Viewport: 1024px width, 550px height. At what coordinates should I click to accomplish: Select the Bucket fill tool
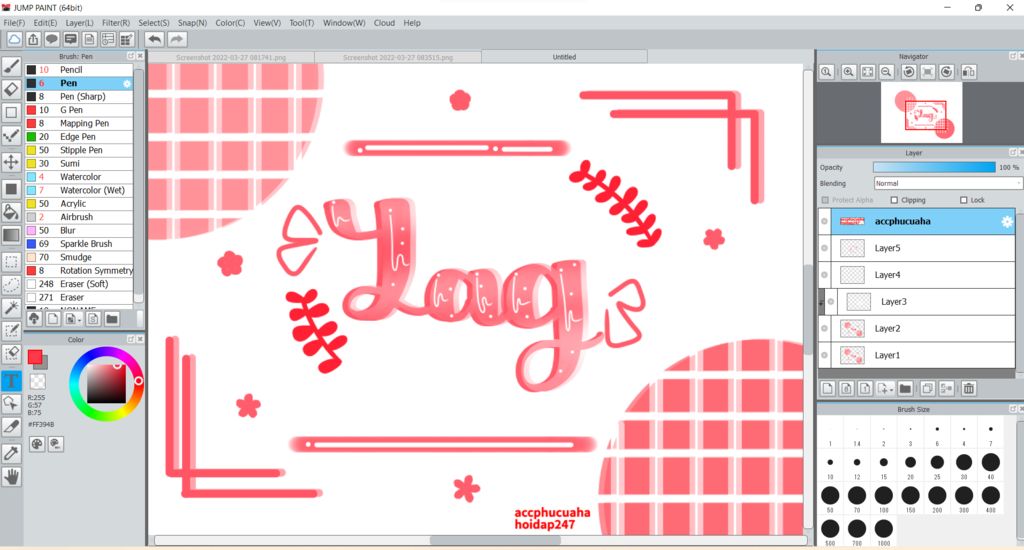(x=11, y=212)
